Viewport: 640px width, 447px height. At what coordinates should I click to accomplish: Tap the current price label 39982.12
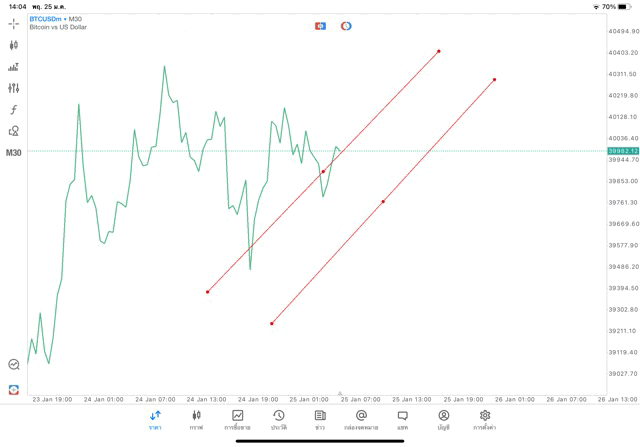coord(622,151)
